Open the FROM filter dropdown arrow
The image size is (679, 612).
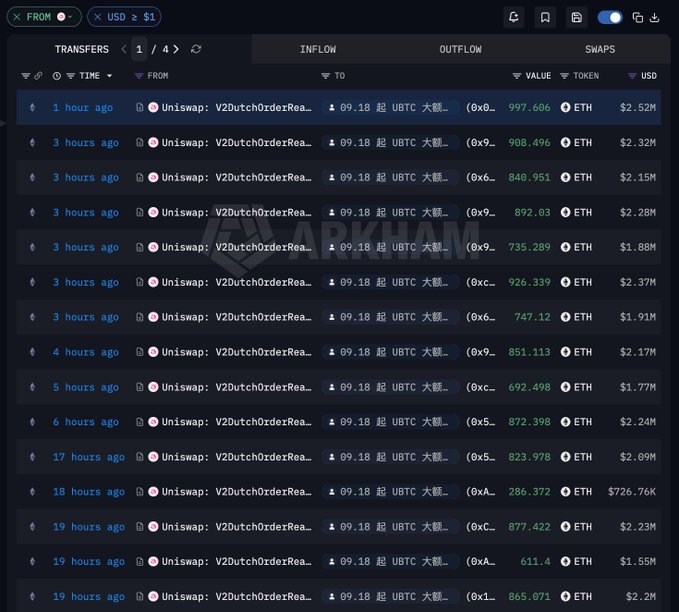[x=70, y=17]
